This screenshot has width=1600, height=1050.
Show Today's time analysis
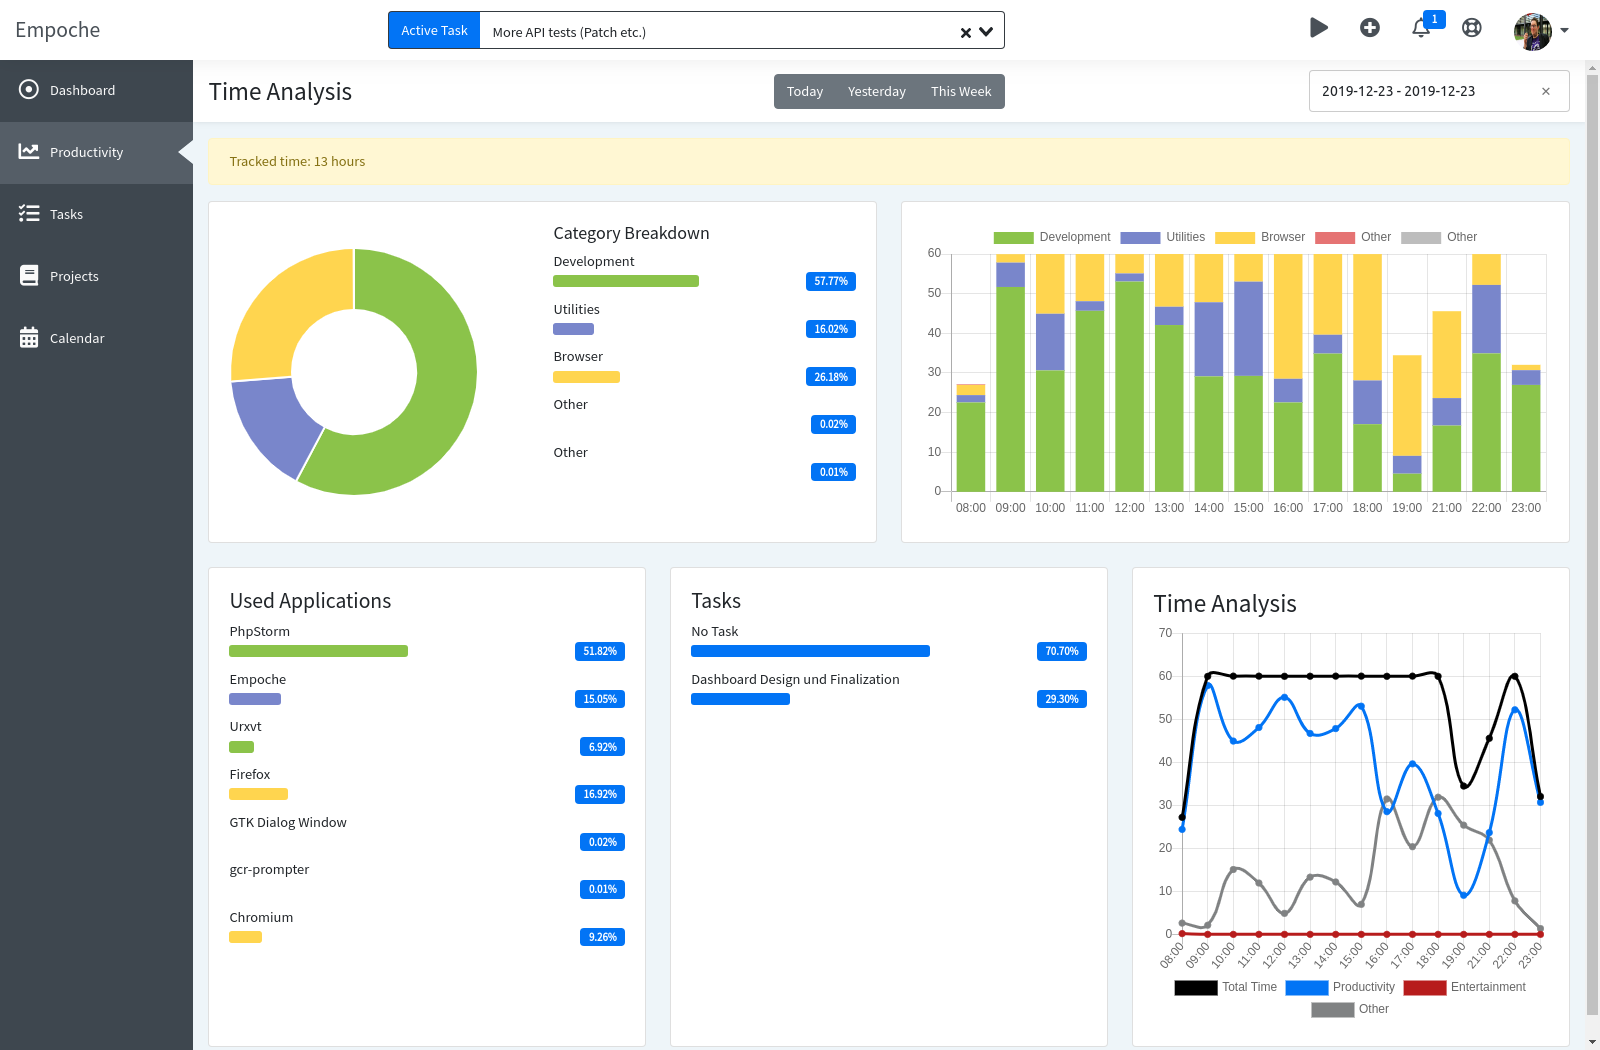(805, 91)
